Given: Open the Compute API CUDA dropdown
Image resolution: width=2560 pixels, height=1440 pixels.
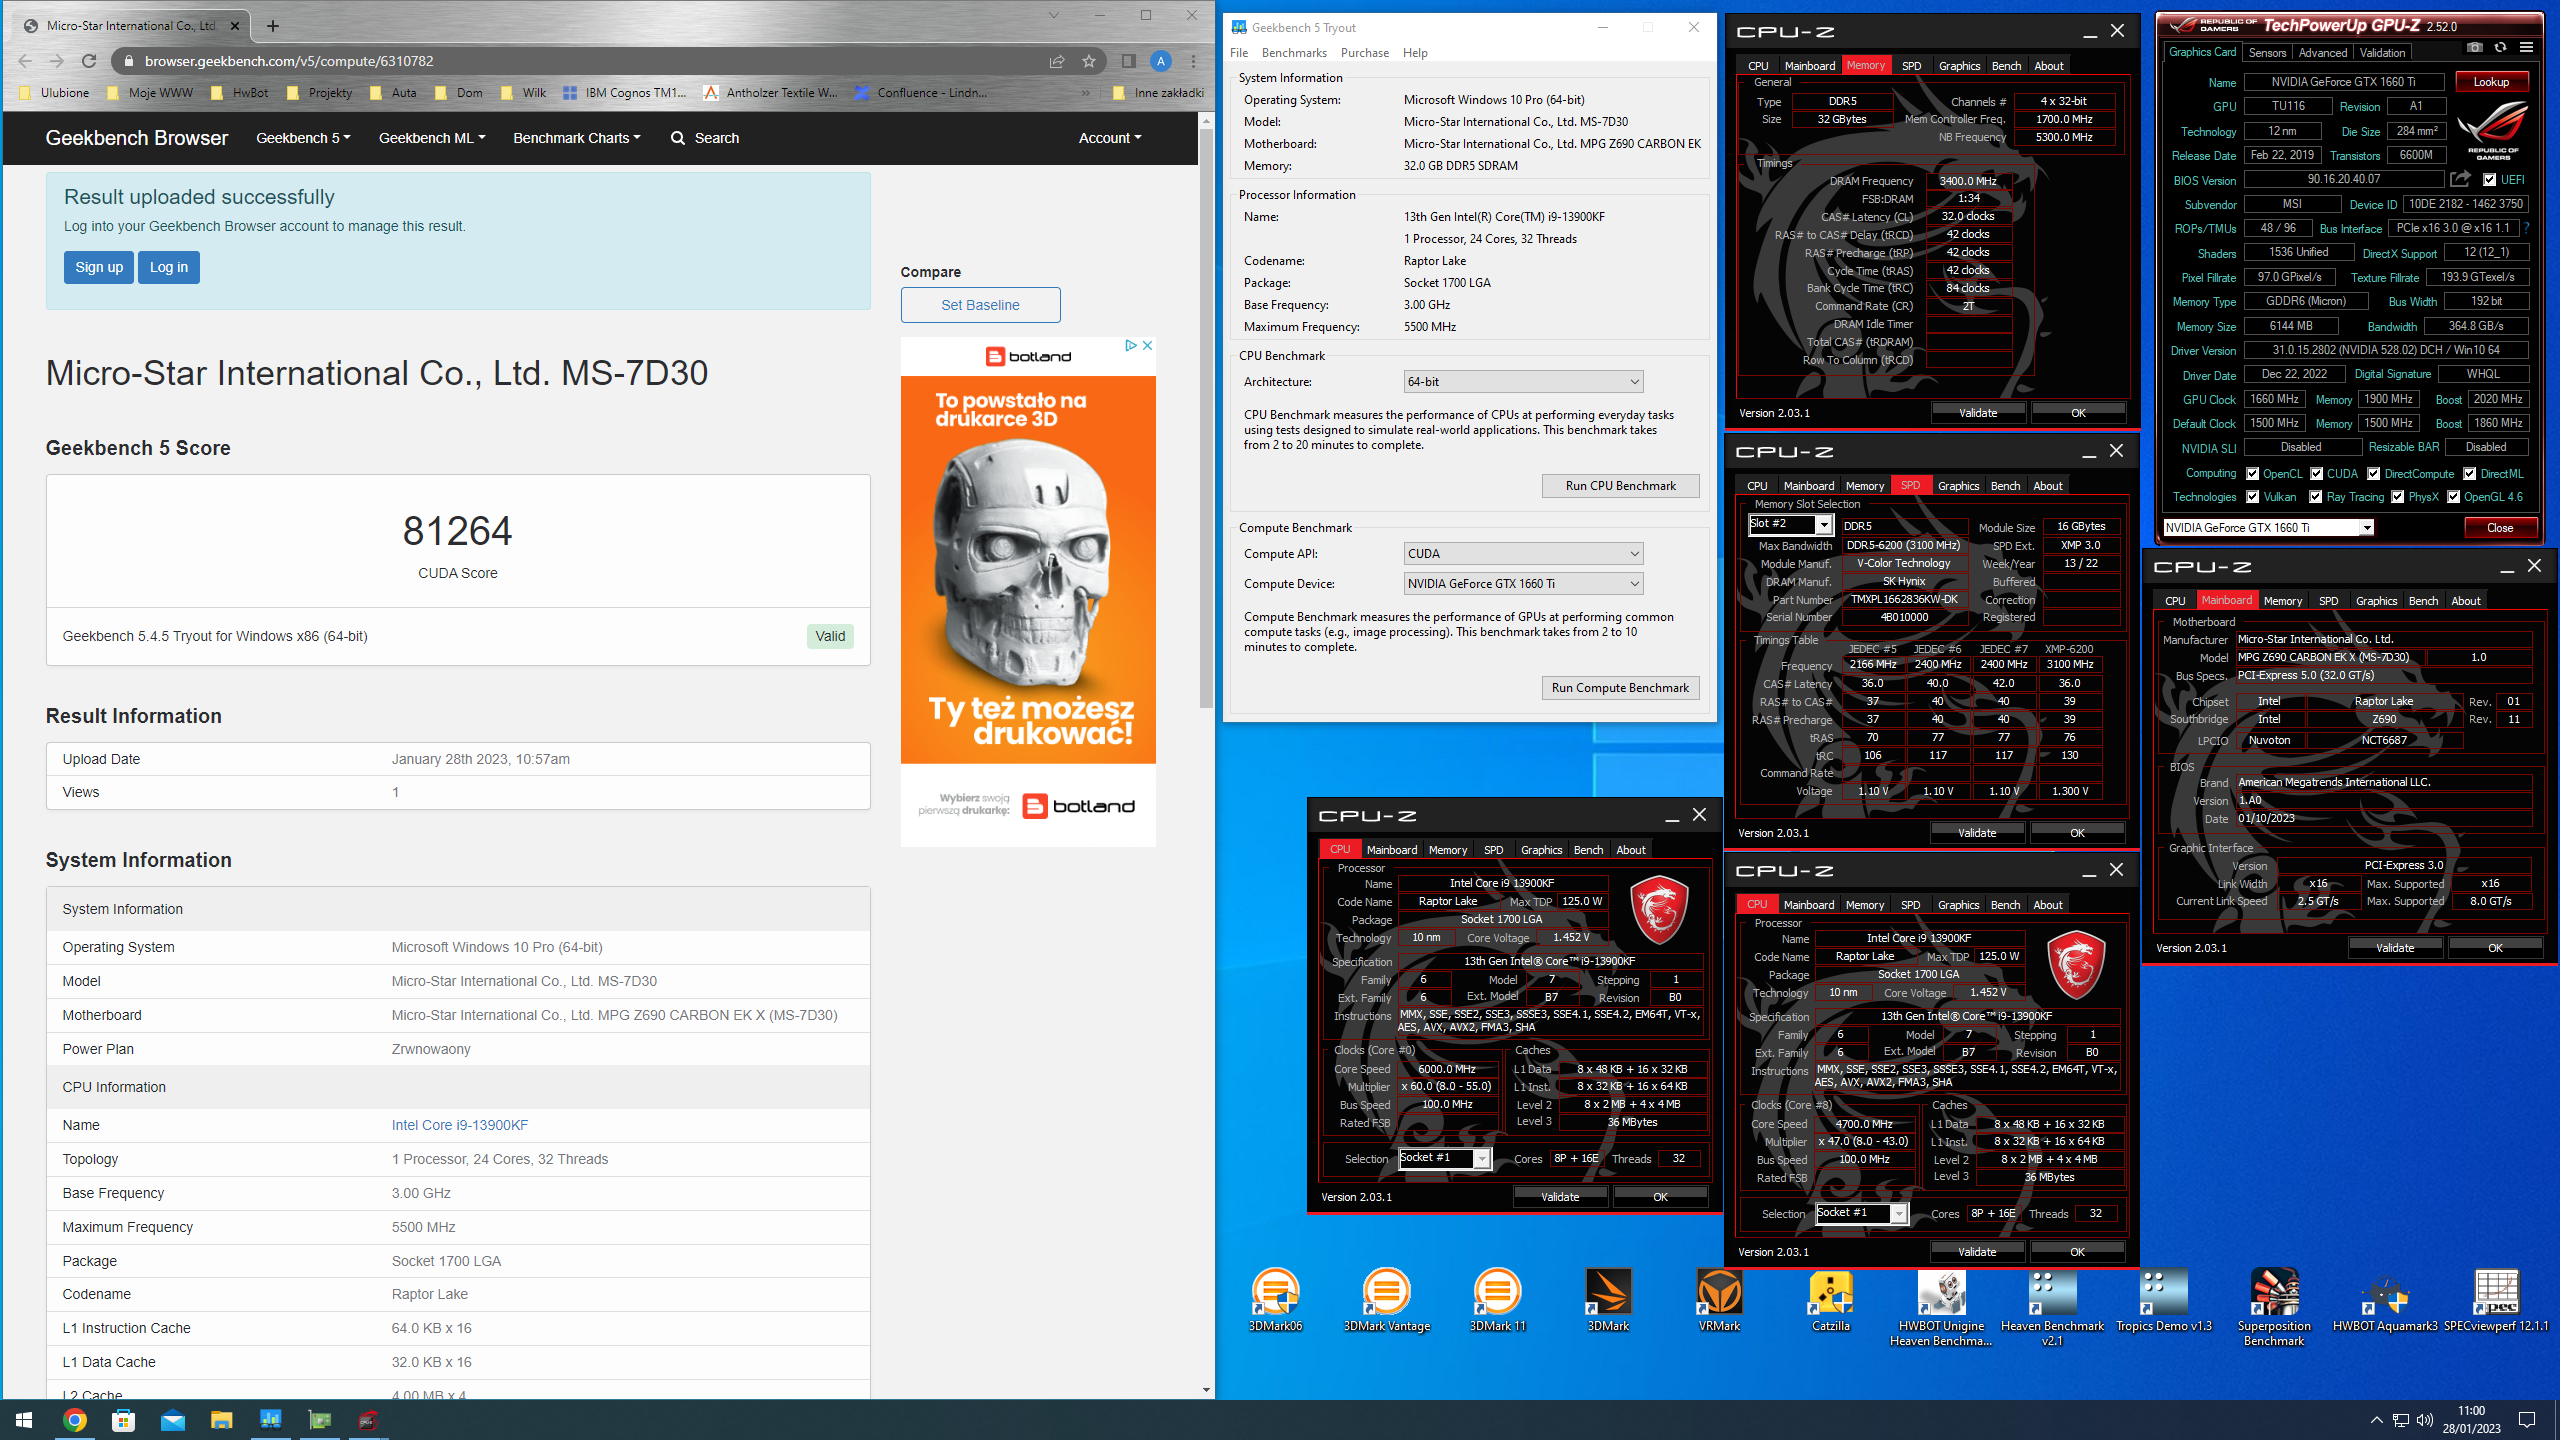Looking at the screenshot, I should pos(1523,554).
